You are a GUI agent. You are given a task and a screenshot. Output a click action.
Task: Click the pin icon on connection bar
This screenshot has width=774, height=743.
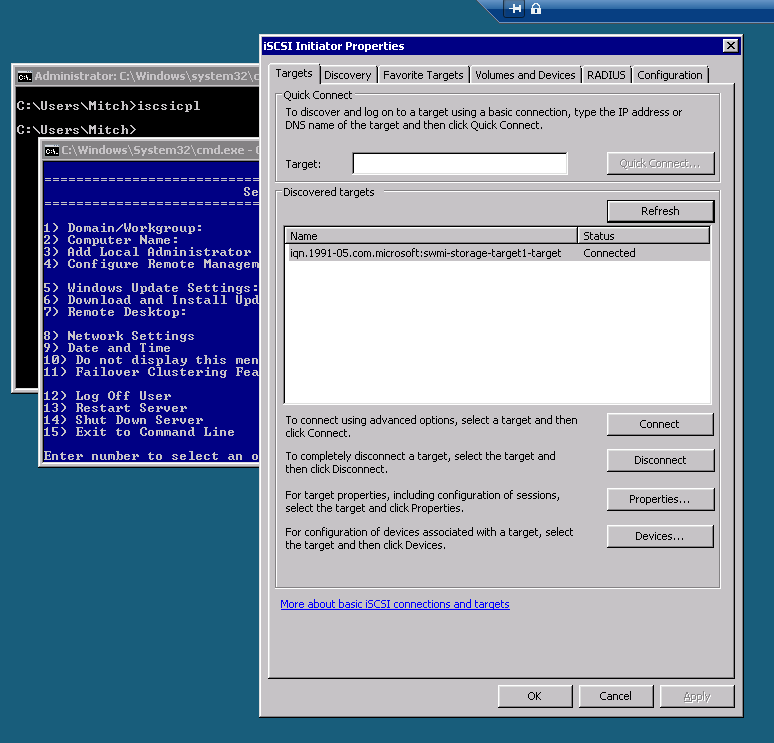(516, 9)
